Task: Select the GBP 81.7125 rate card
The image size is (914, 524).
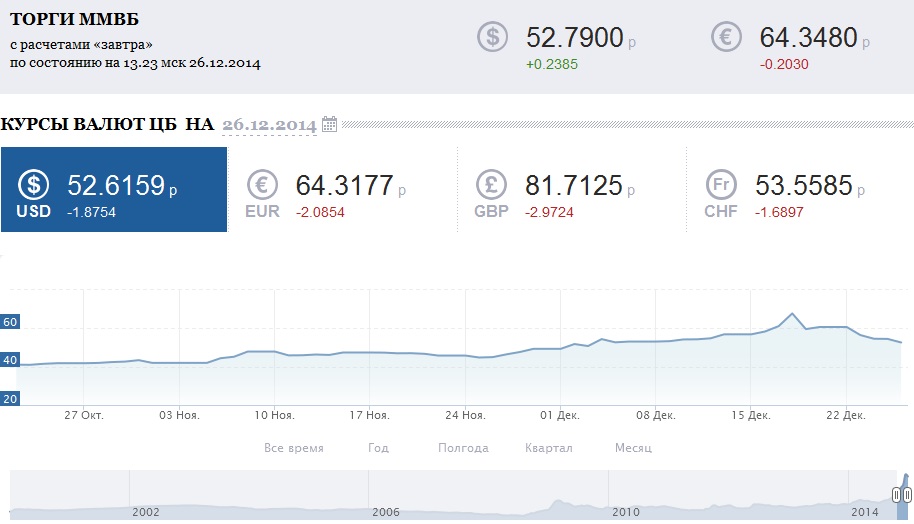Action: point(572,189)
